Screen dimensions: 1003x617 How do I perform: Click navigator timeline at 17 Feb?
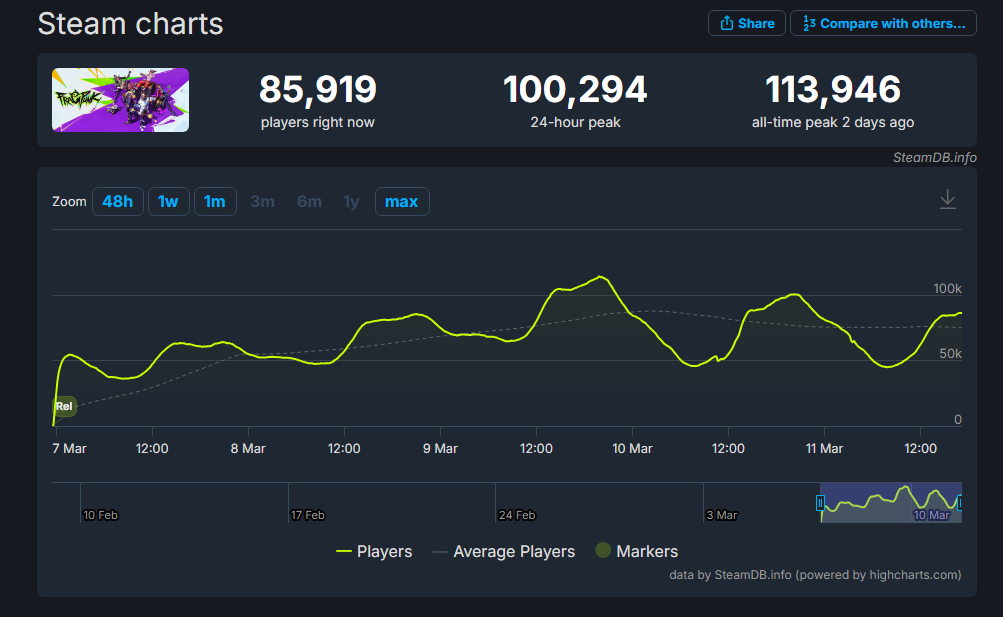[307, 515]
